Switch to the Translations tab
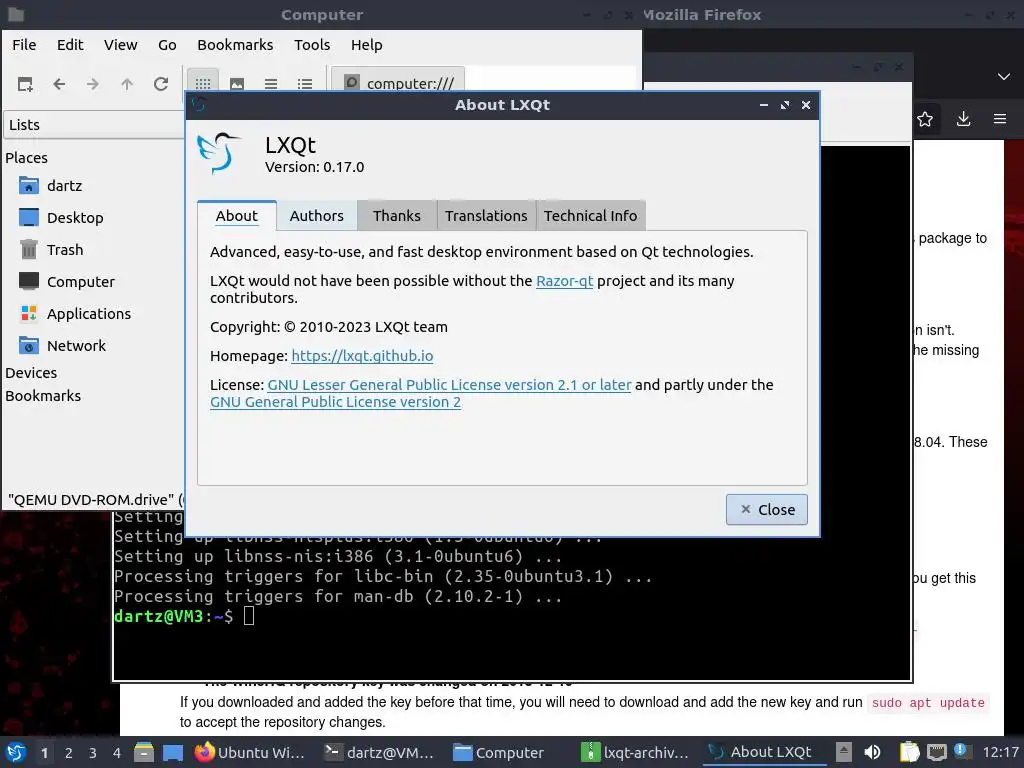 coord(486,216)
